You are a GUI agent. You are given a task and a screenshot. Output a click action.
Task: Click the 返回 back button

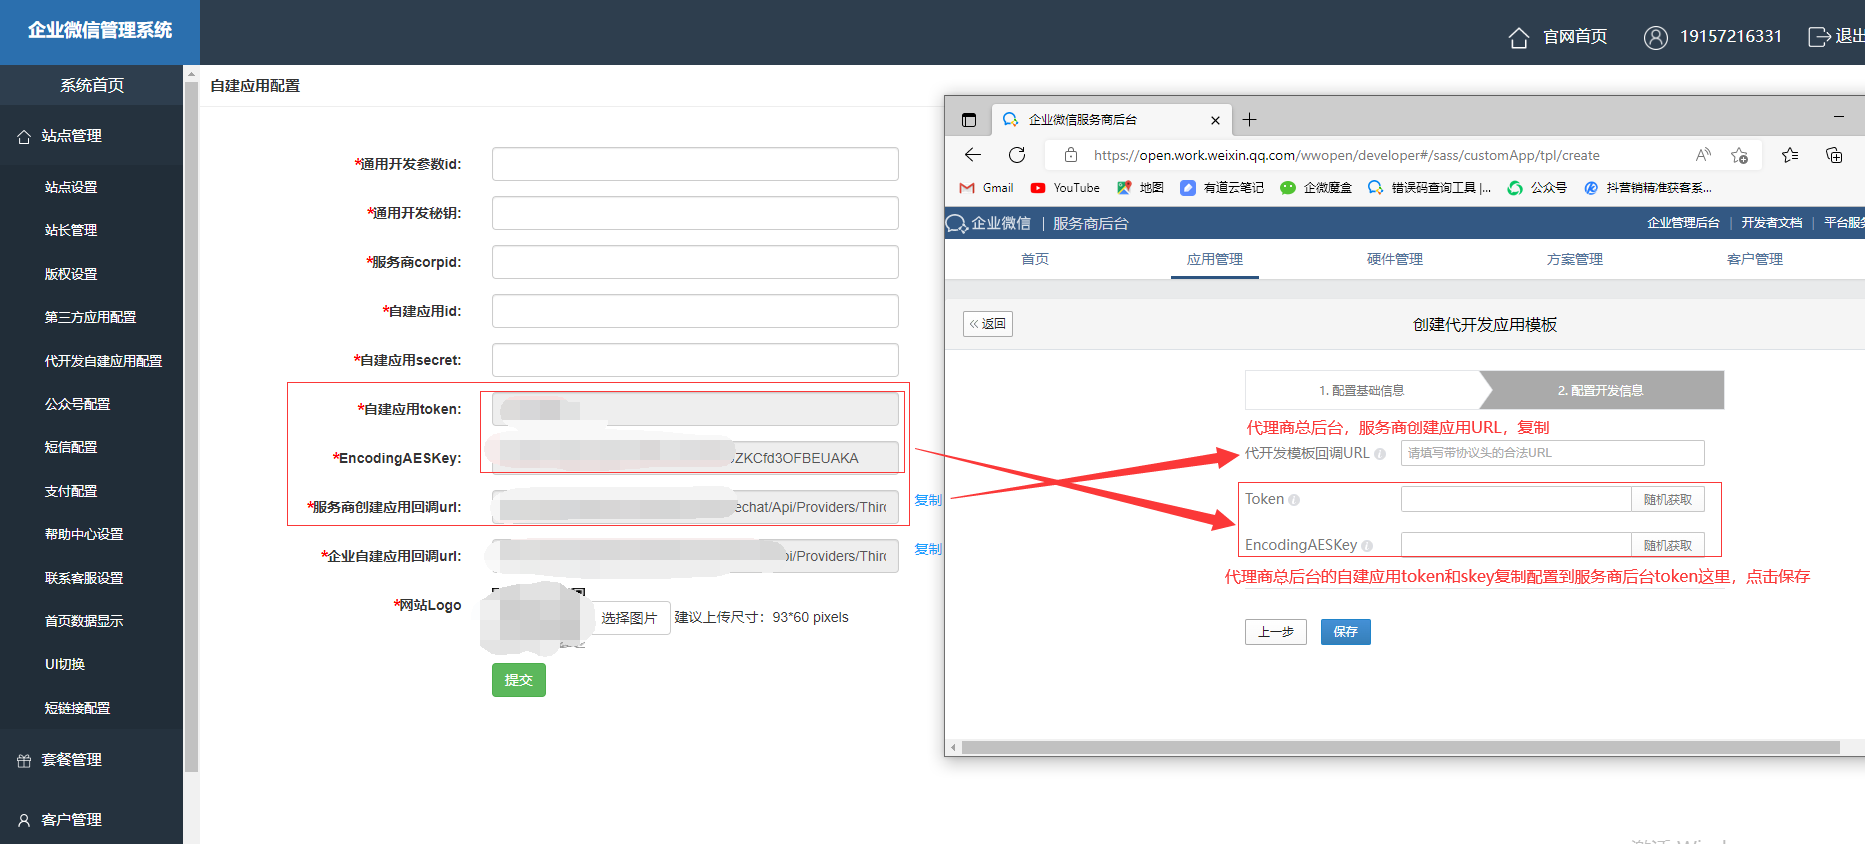988,324
